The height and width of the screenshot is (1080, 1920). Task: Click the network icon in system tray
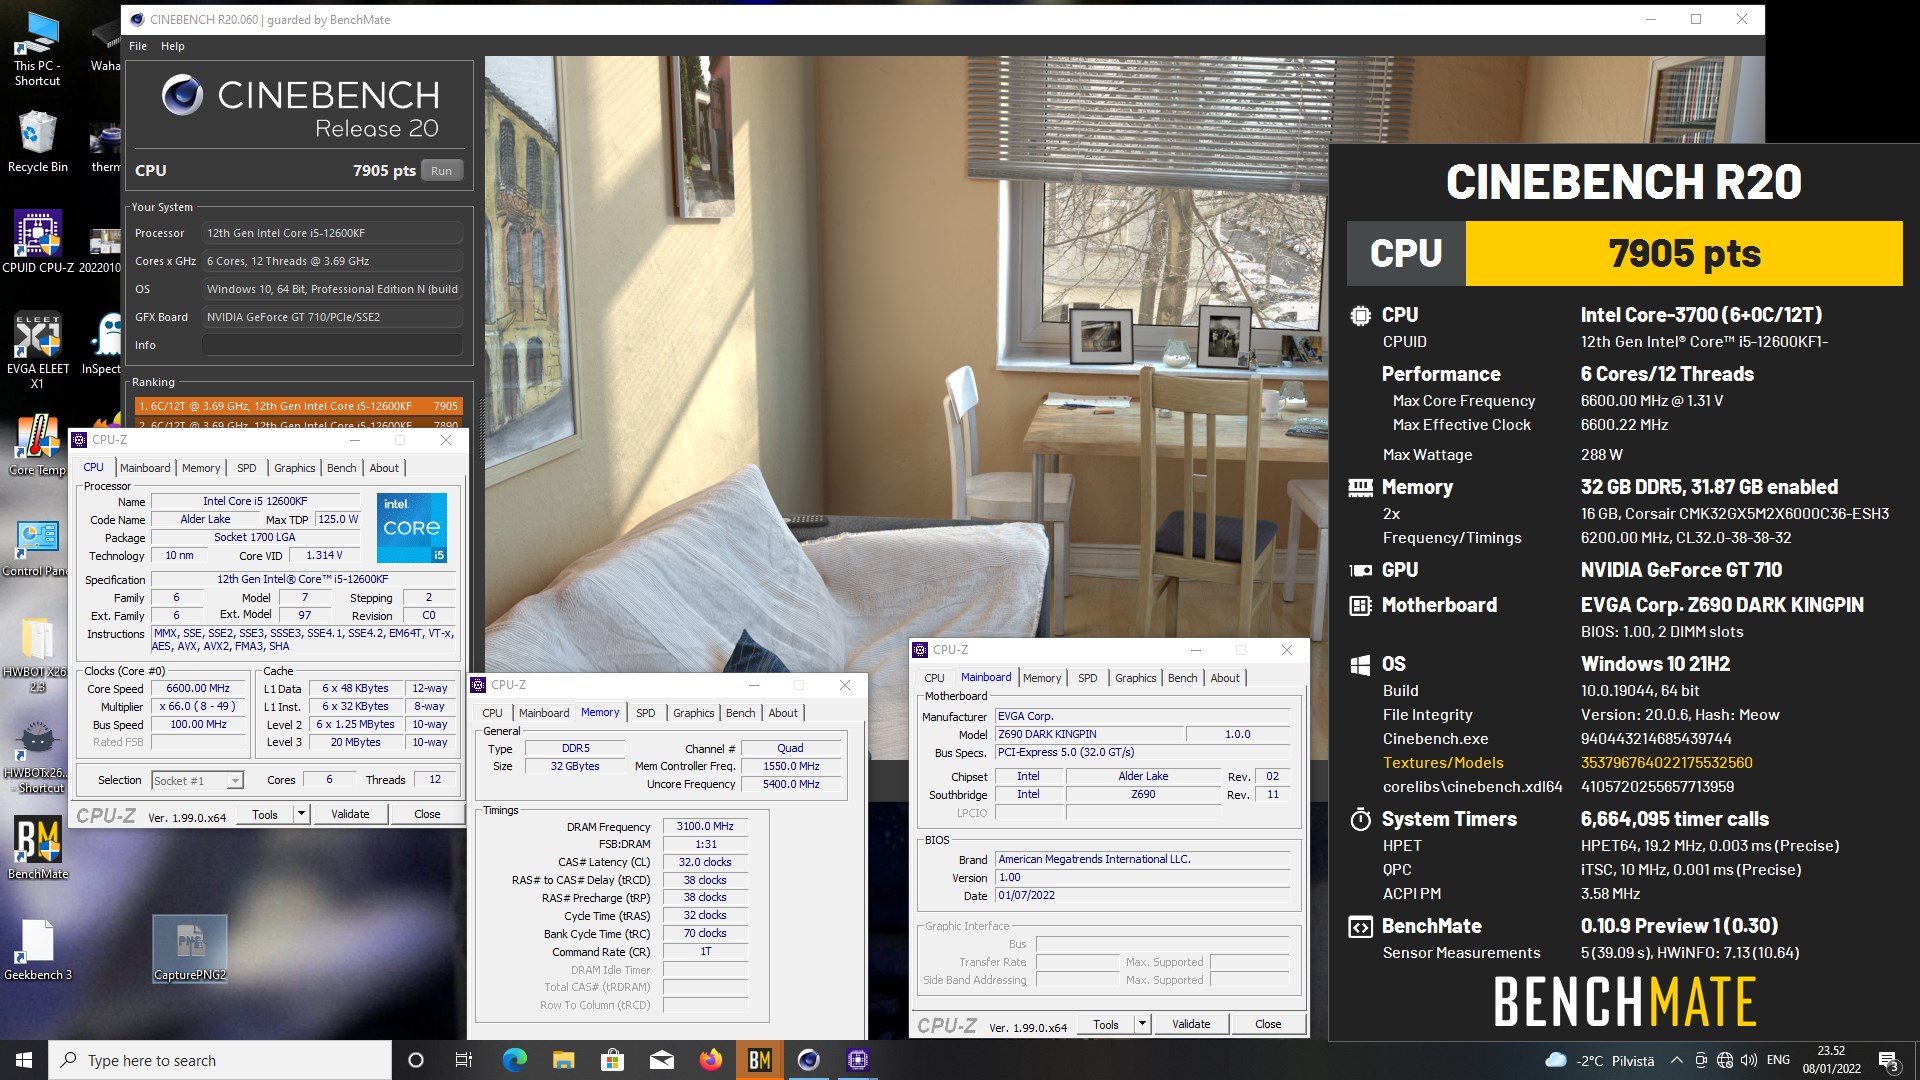[1724, 1060]
